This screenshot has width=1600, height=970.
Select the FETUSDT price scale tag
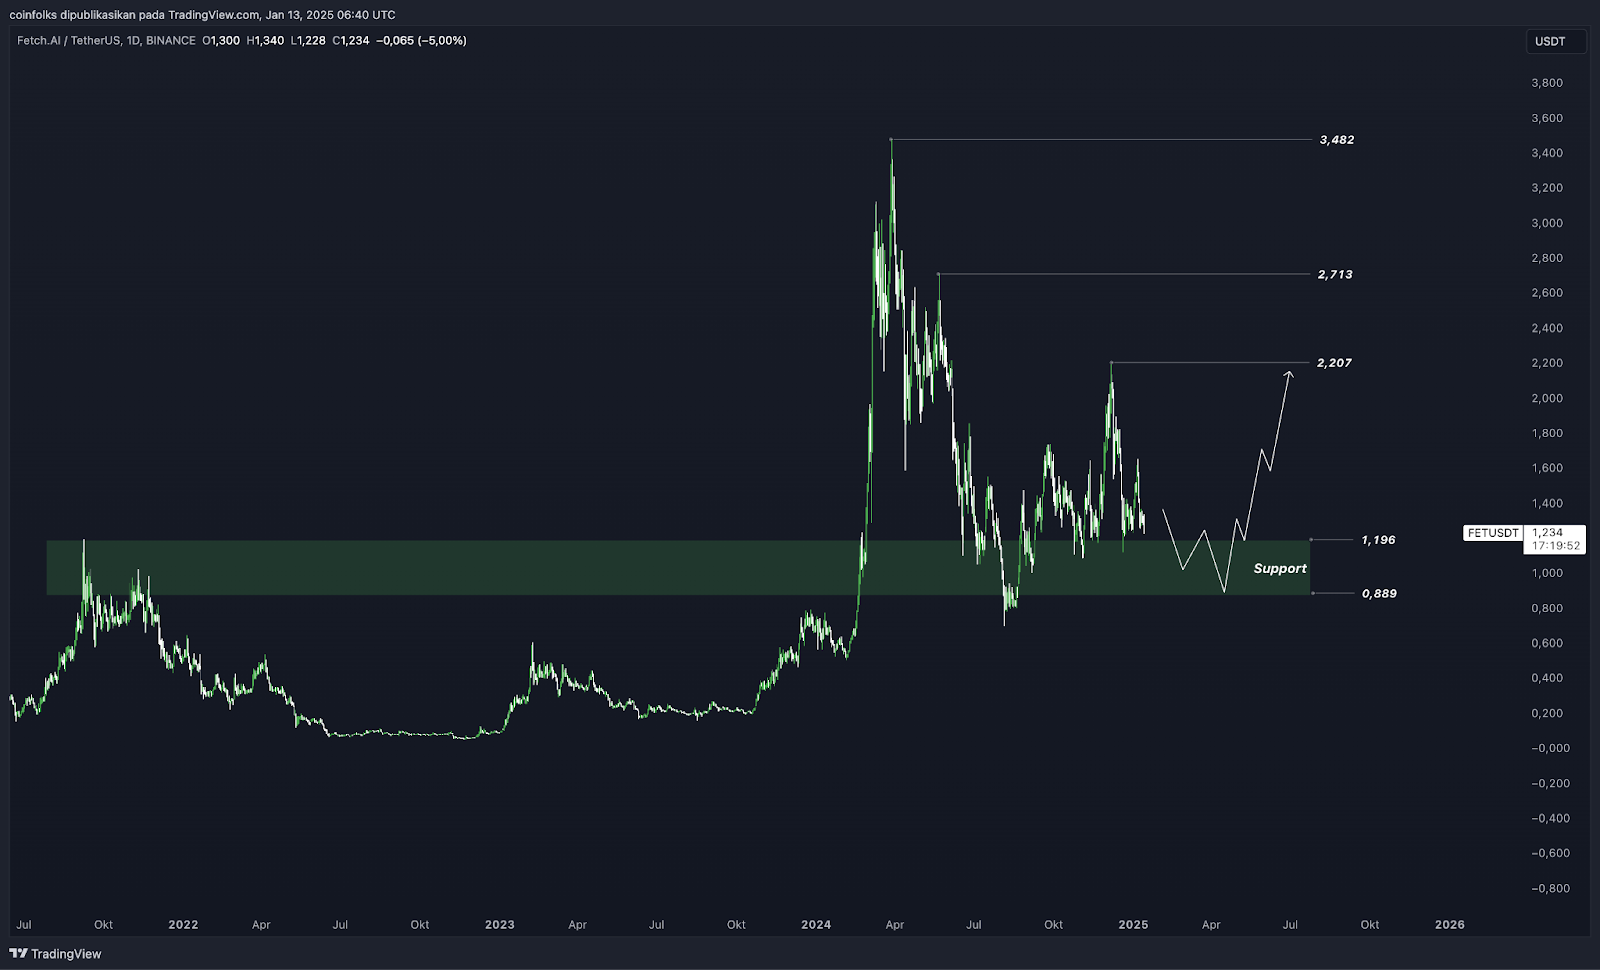pos(1493,533)
